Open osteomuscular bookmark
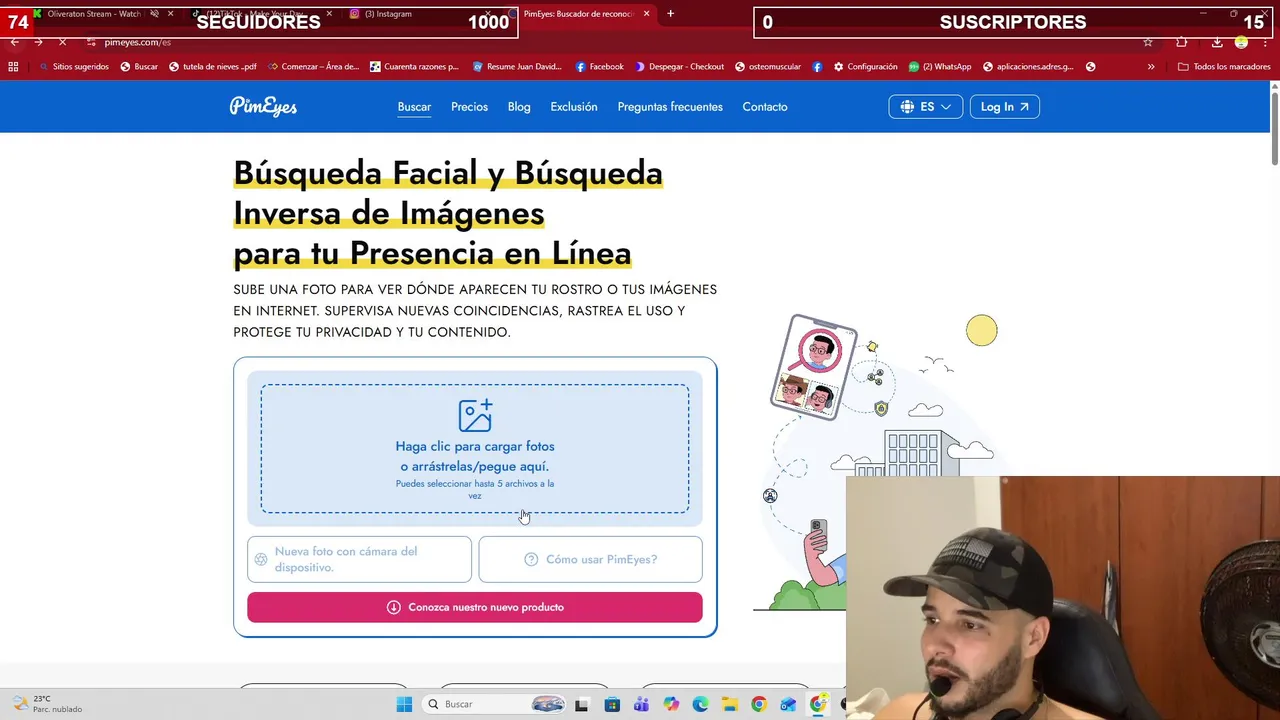The height and width of the screenshot is (720, 1280). [768, 67]
